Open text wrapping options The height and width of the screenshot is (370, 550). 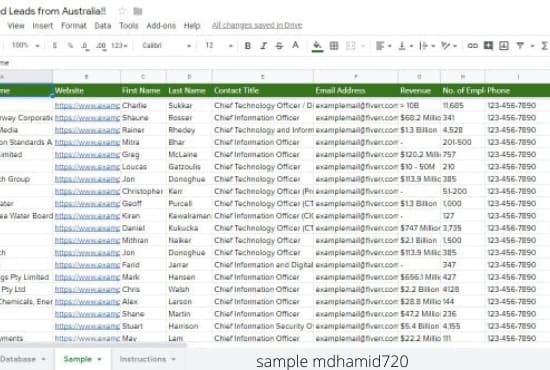(x=427, y=46)
